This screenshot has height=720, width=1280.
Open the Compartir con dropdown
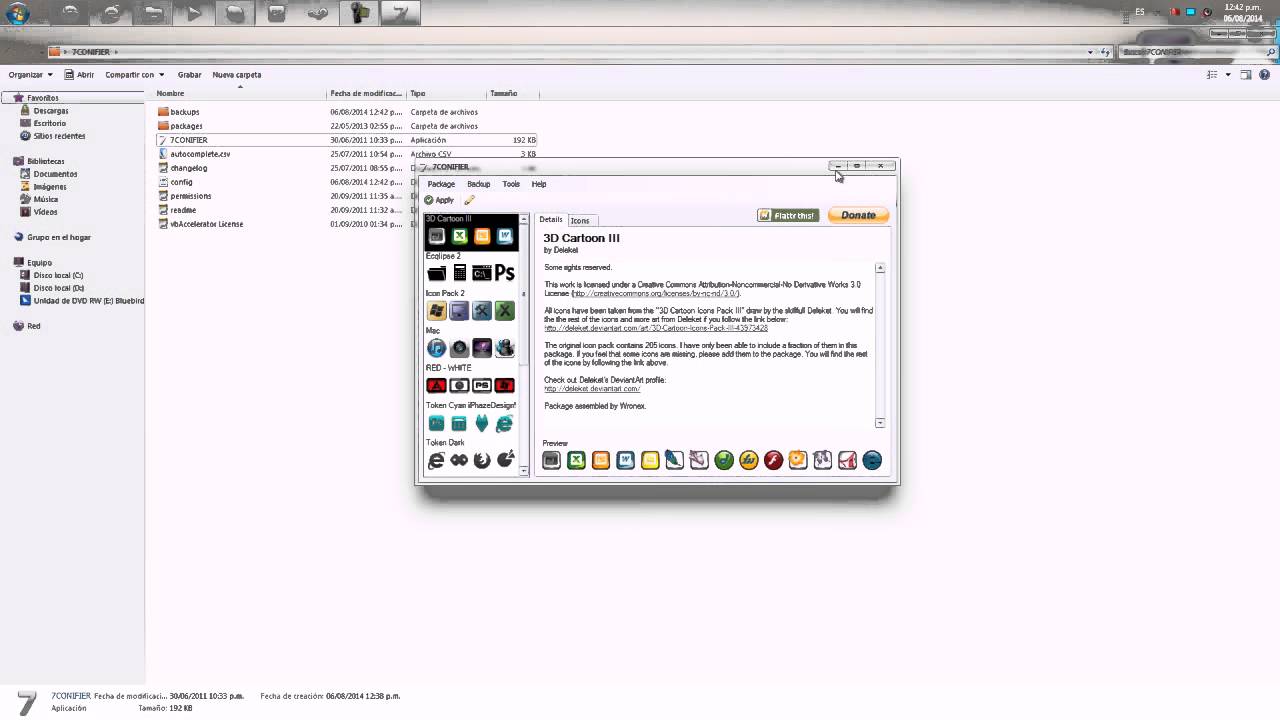coord(135,75)
